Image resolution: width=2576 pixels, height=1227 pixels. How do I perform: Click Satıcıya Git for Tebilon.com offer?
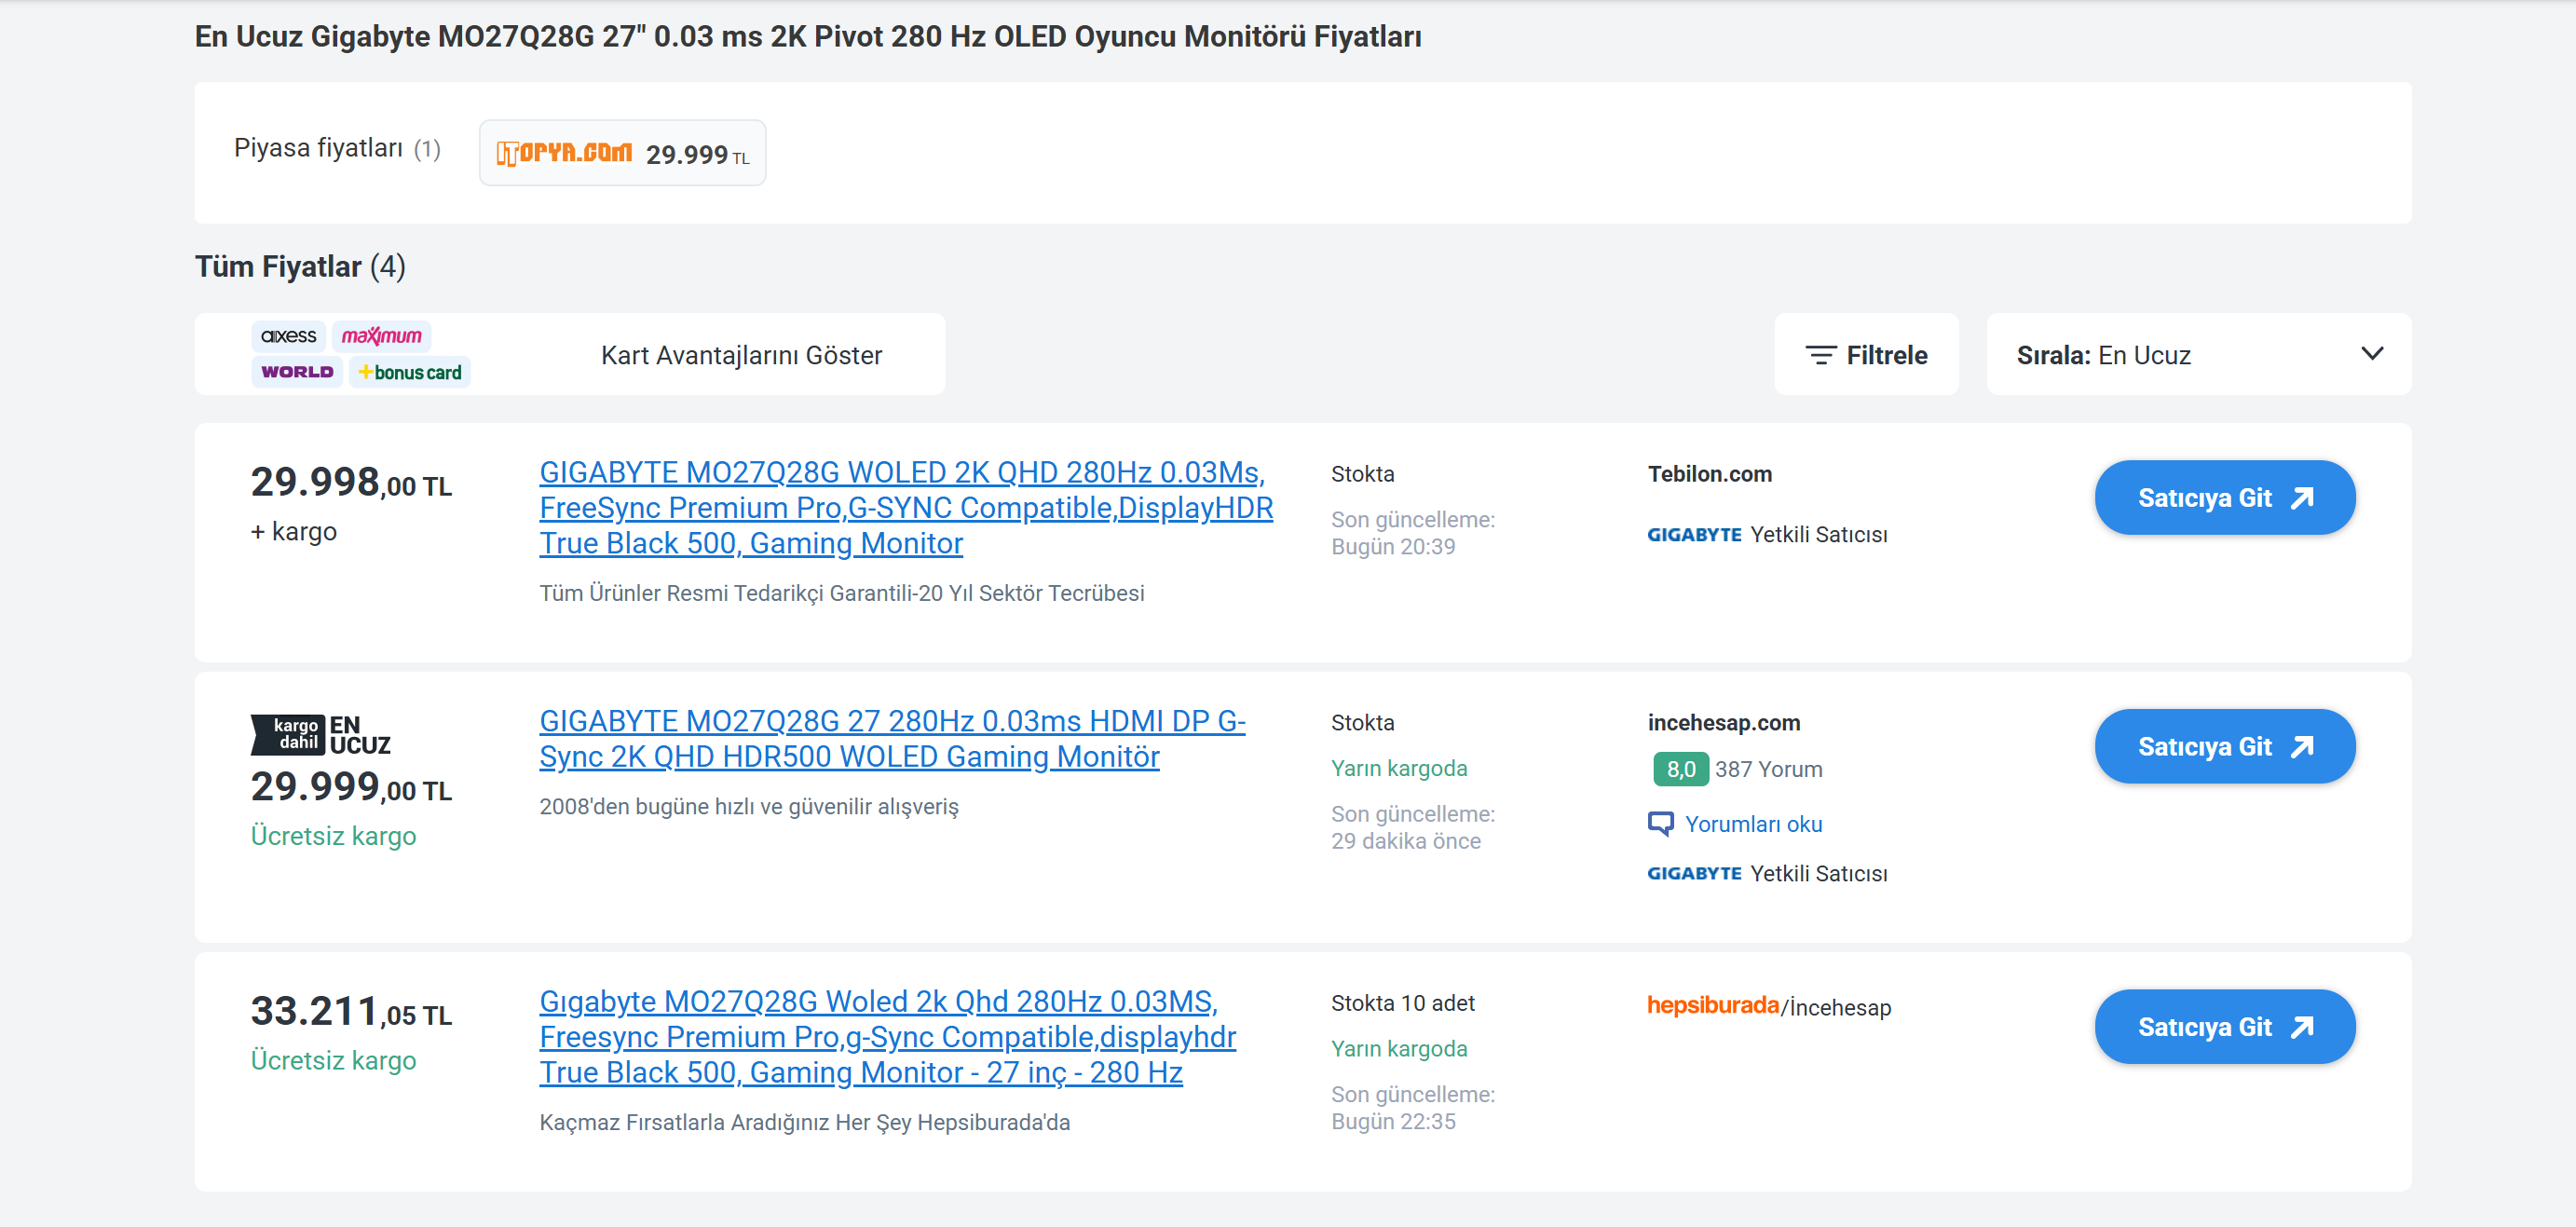[2224, 498]
